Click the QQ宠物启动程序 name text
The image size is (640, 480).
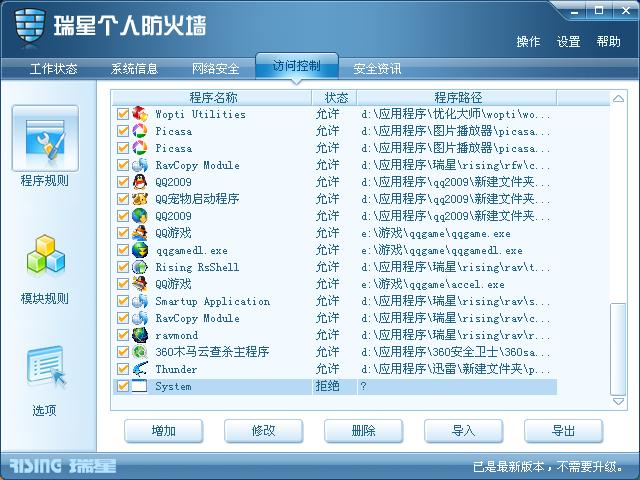tap(197, 199)
